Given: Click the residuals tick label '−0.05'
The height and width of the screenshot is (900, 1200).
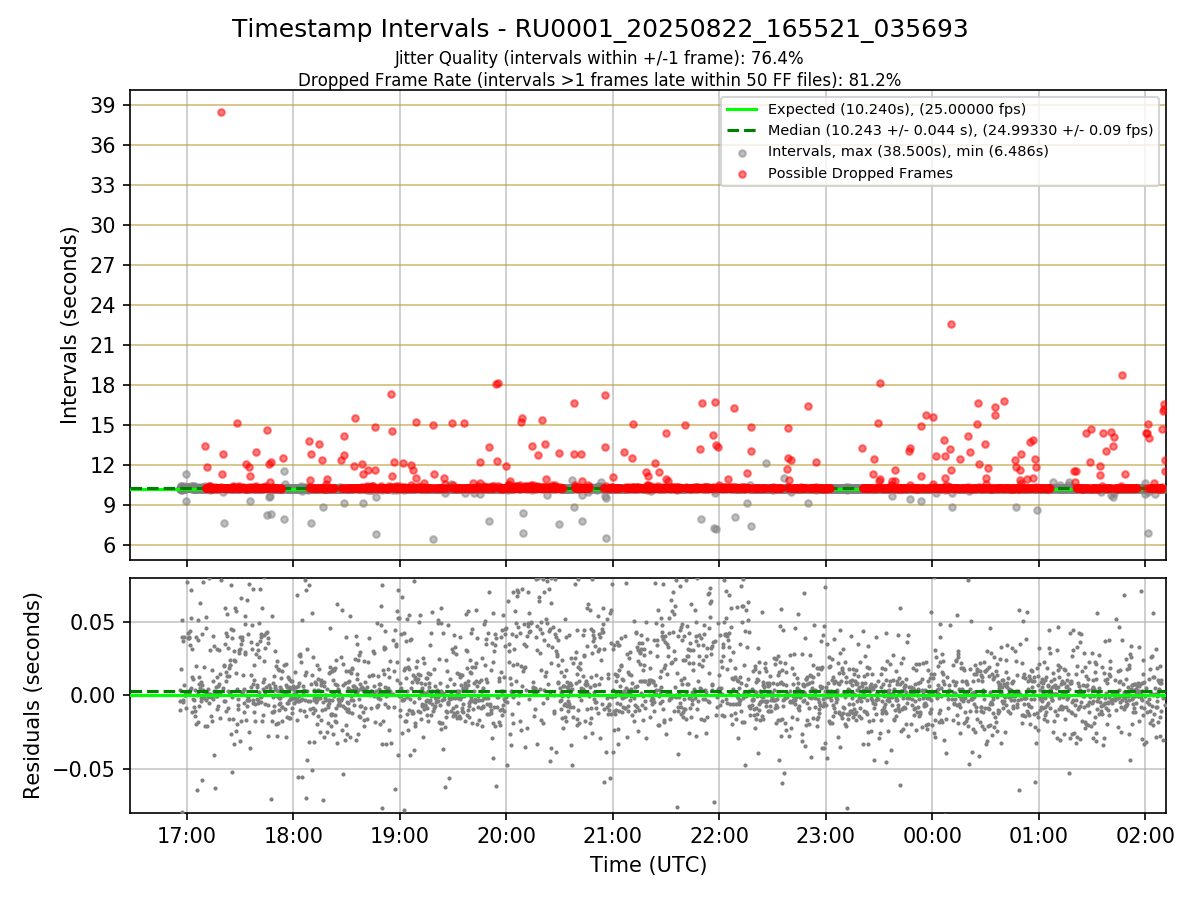Looking at the screenshot, I should [x=86, y=770].
